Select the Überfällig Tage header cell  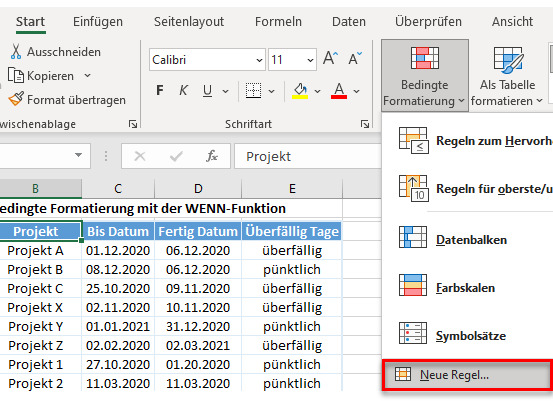click(x=292, y=231)
